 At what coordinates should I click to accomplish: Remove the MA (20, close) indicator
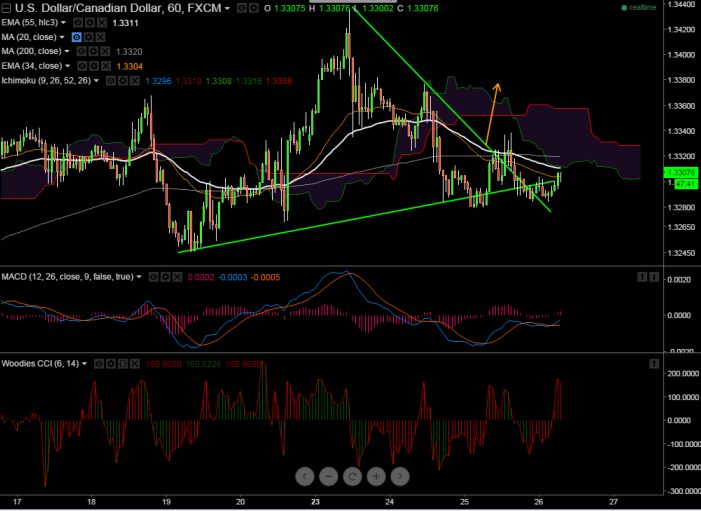pyautogui.click(x=101, y=37)
